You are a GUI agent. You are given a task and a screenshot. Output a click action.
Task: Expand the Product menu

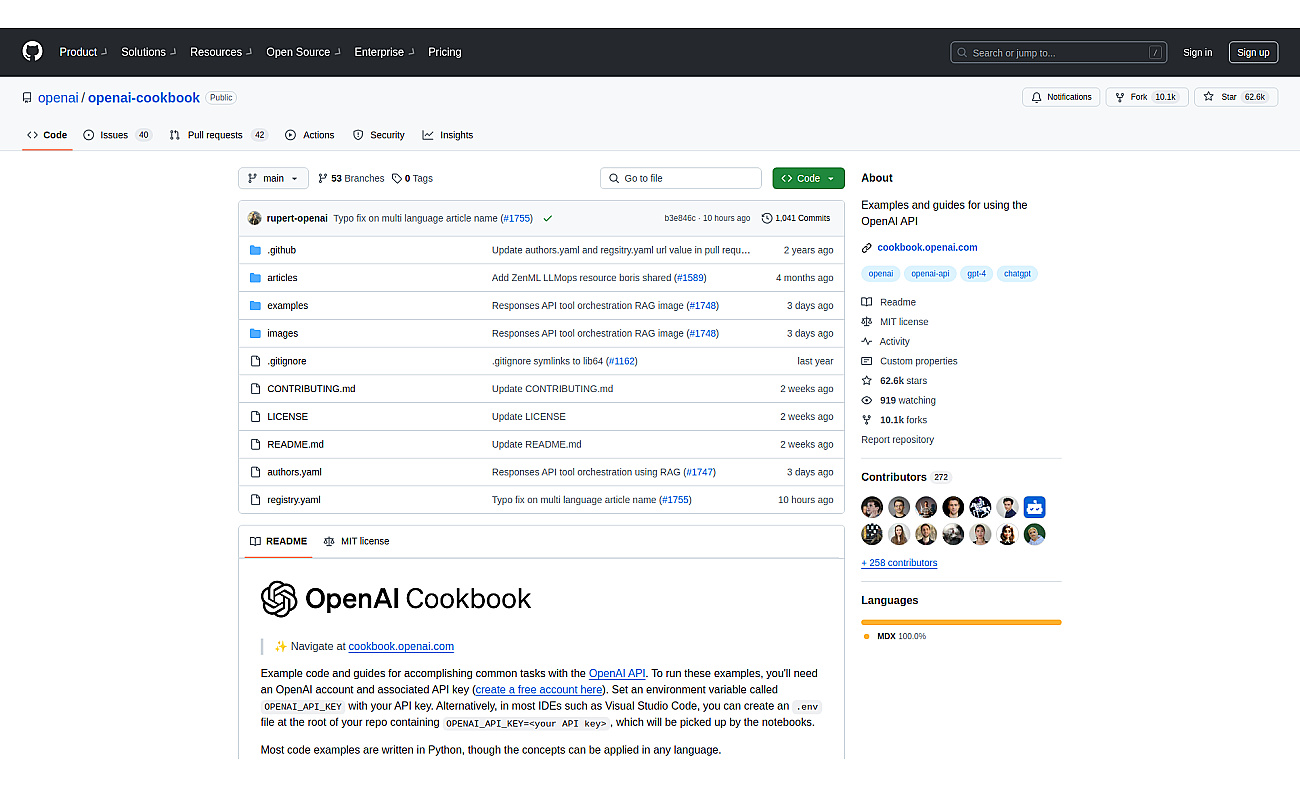point(82,52)
